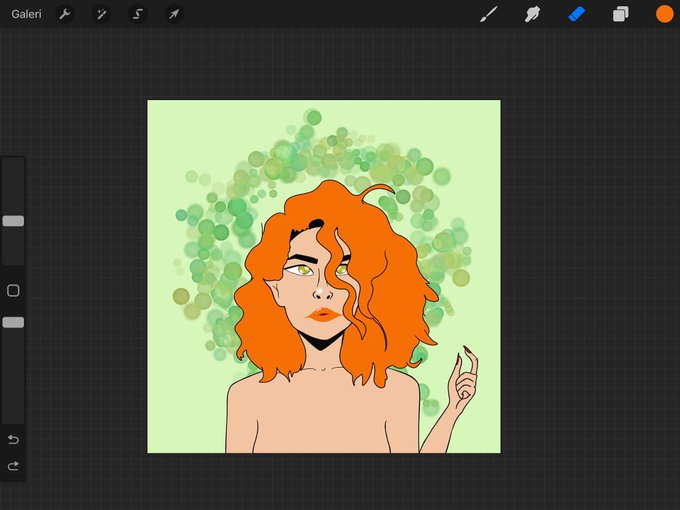The image size is (680, 510).
Task: Open the Adjustments magic wand menu
Action: [x=101, y=14]
